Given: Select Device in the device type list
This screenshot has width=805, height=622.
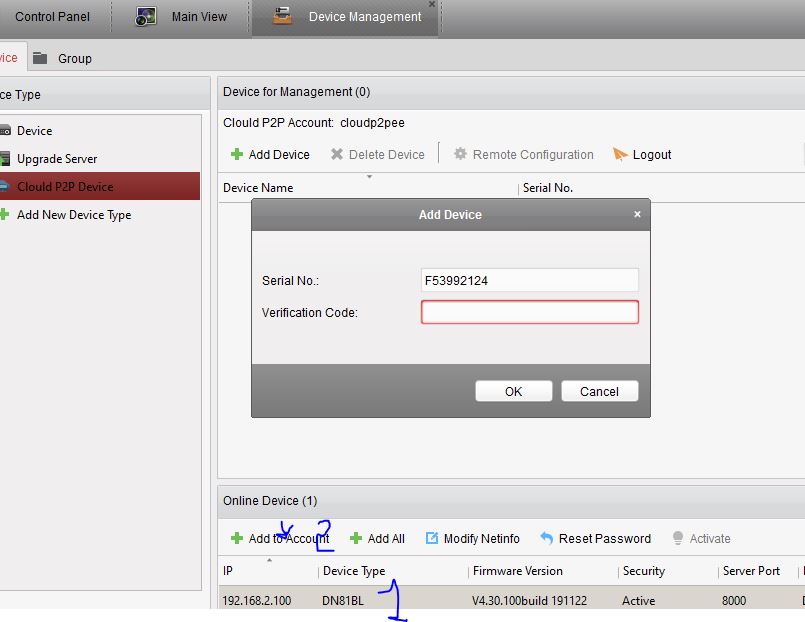Looking at the screenshot, I should pos(34,131).
